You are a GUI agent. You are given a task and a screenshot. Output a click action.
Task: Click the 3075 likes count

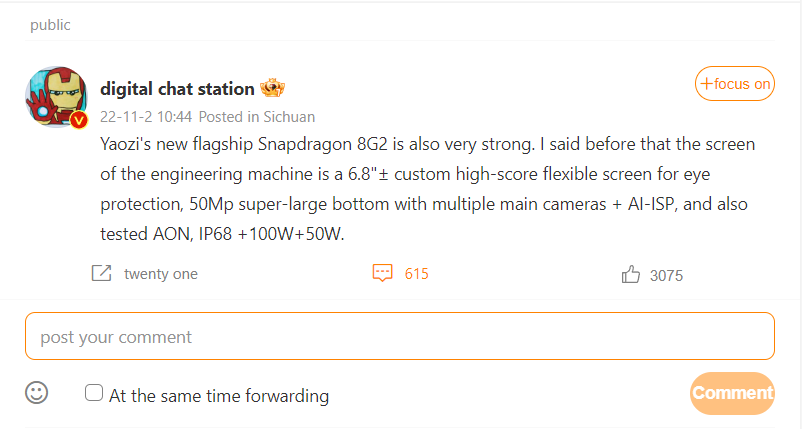(x=666, y=275)
